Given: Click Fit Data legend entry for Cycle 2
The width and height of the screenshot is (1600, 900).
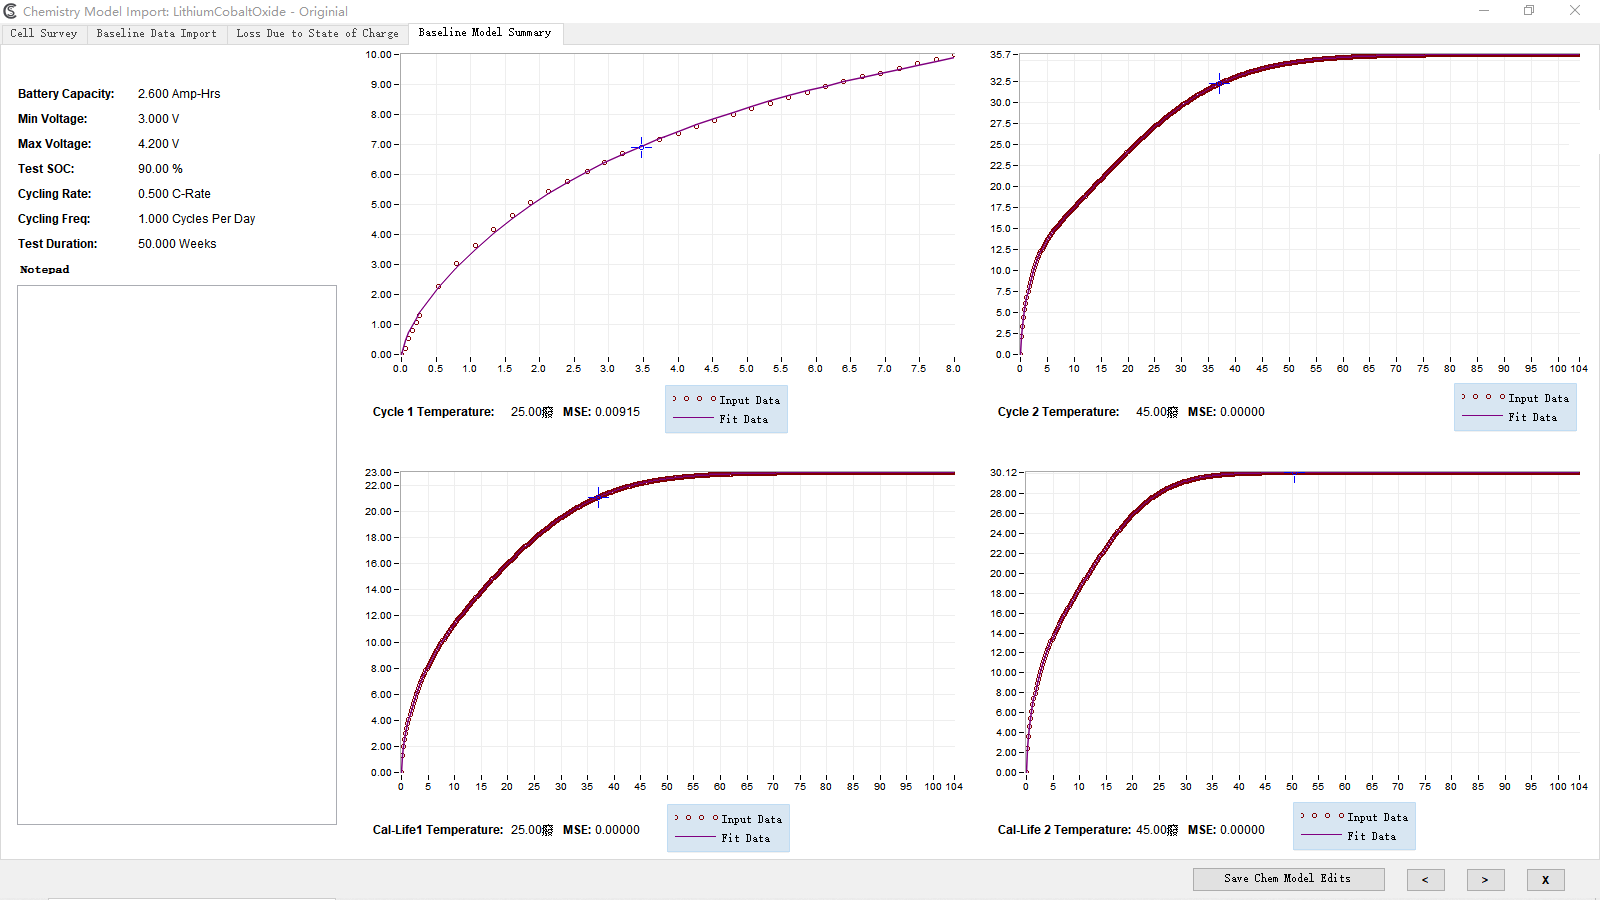Looking at the screenshot, I should point(1532,418).
